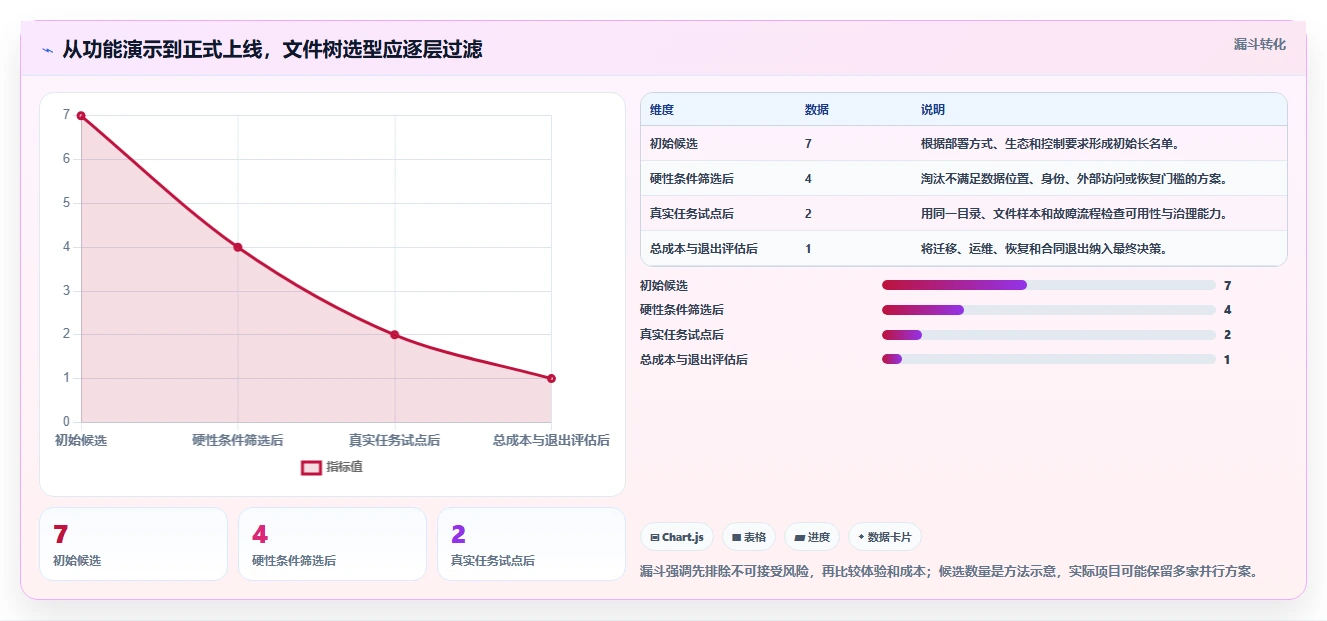The image size is (1327, 621).
Task: Click the lightning icon beside the page title
Action: (47, 50)
